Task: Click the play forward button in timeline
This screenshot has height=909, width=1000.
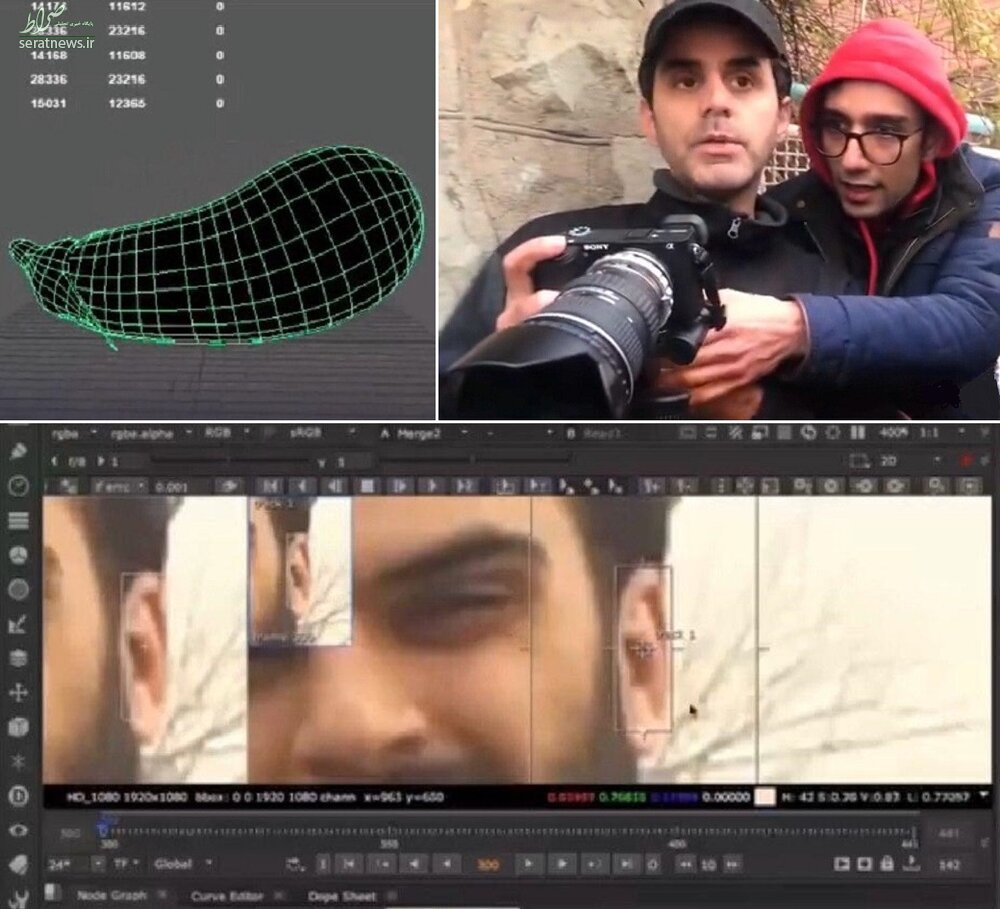Action: click(529, 864)
